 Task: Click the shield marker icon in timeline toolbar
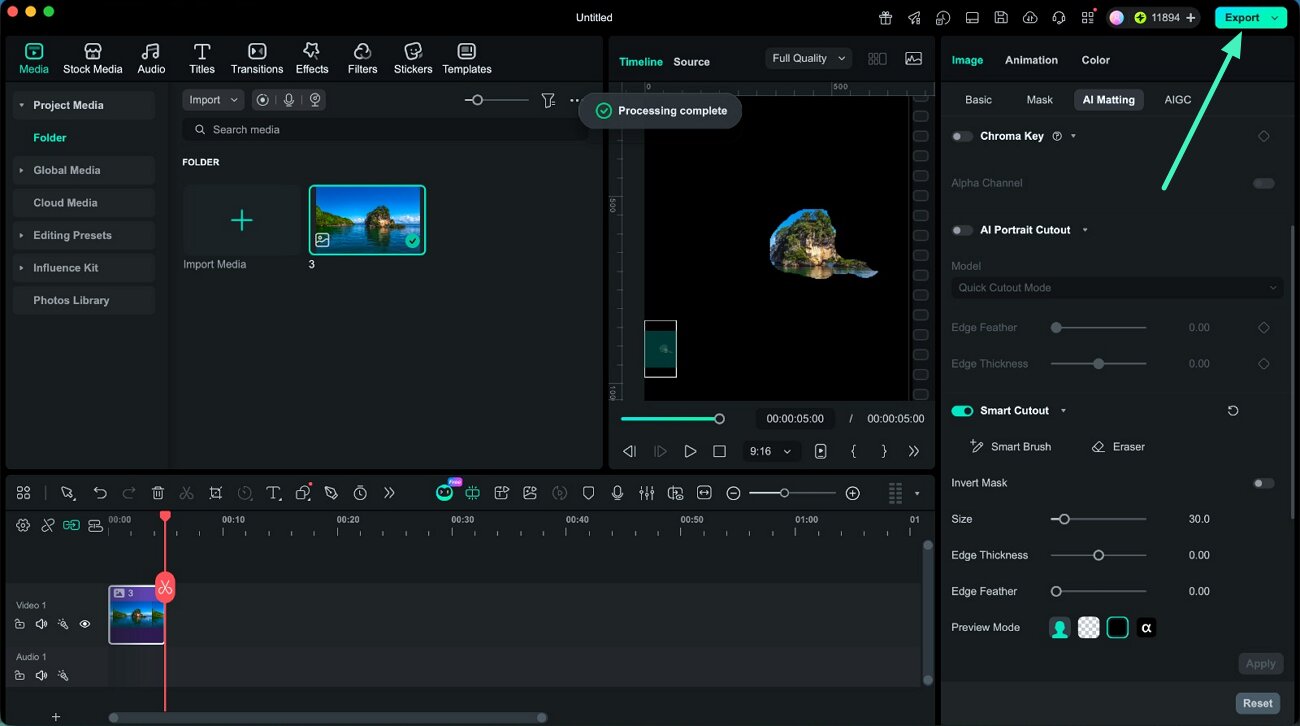[x=588, y=493]
